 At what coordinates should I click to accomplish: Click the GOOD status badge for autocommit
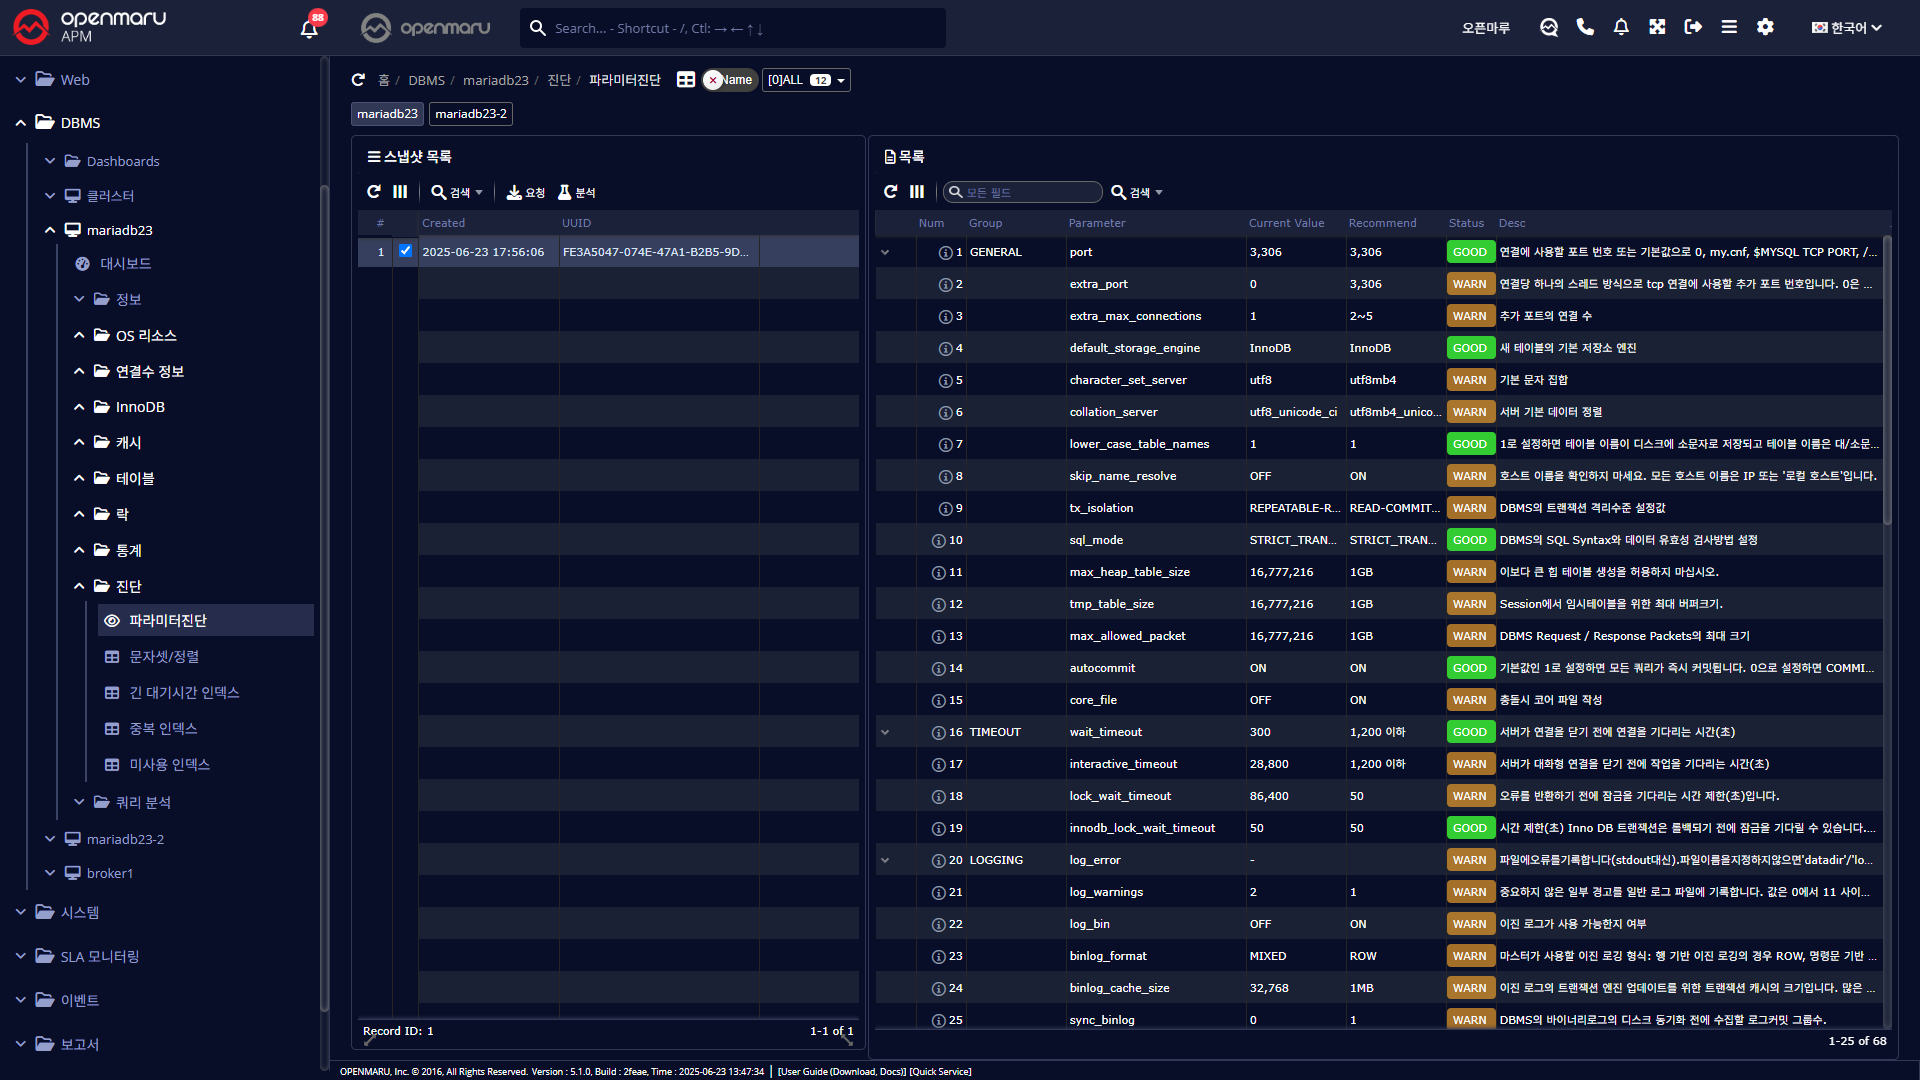pyautogui.click(x=1470, y=668)
